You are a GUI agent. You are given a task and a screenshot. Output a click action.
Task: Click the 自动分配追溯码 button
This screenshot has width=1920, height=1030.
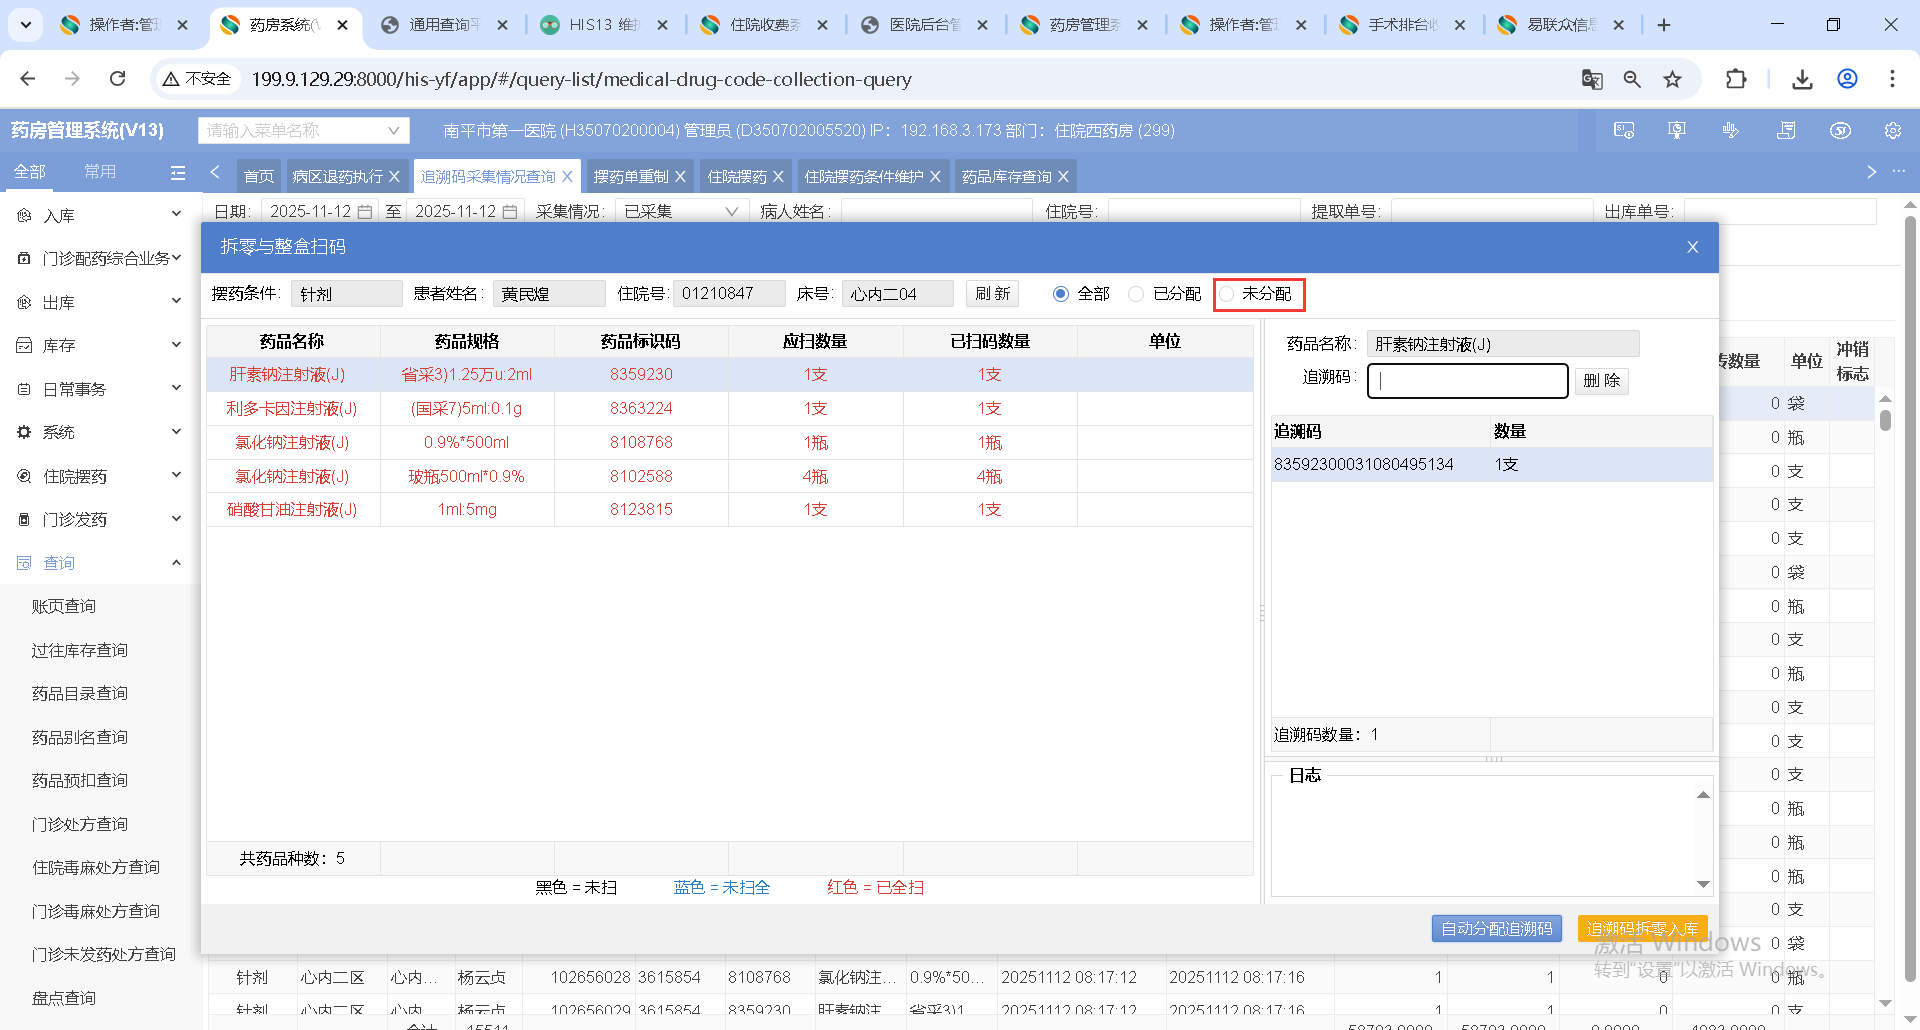point(1497,929)
